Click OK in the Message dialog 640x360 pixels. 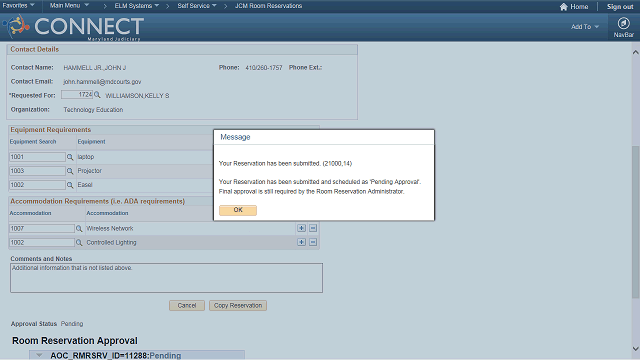[238, 210]
